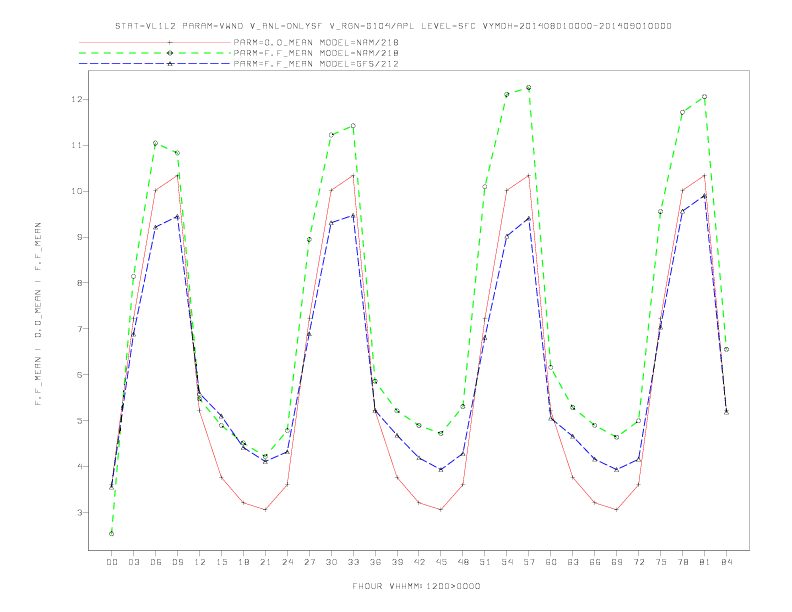This screenshot has width=792, height=612.
Task: Select legend entry PARM=F.F_MEAN MODEL=GFS/212
Action: coord(316,64)
